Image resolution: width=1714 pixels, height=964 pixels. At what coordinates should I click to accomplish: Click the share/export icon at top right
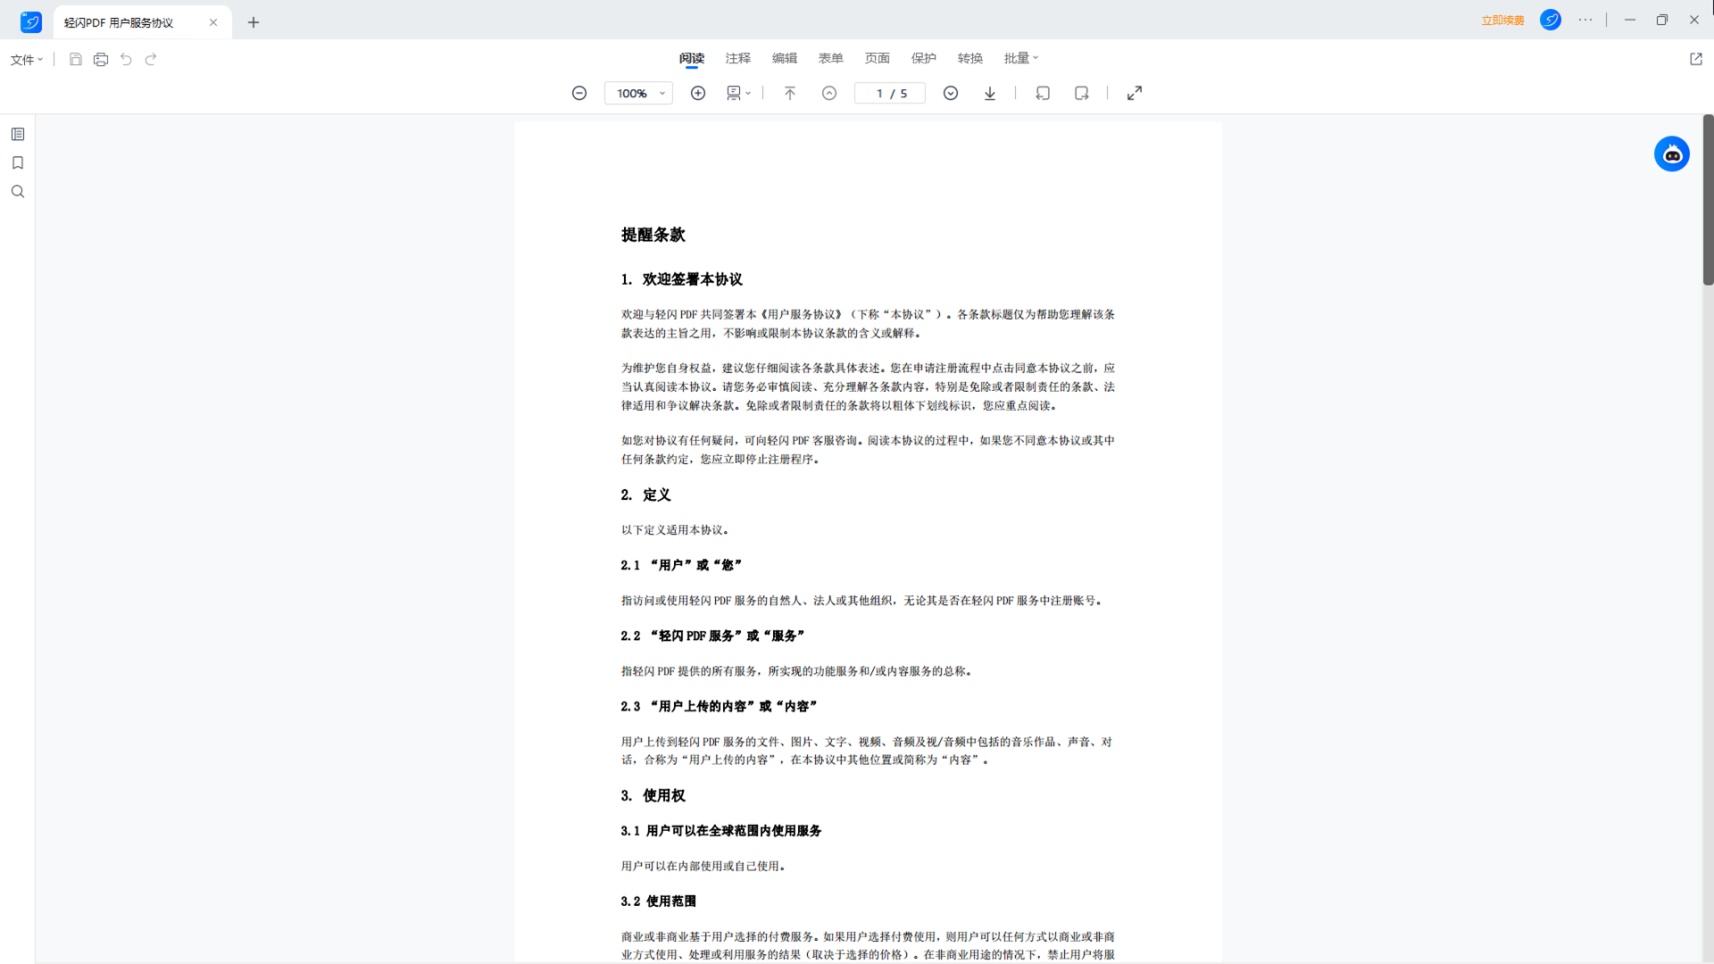(x=1696, y=59)
